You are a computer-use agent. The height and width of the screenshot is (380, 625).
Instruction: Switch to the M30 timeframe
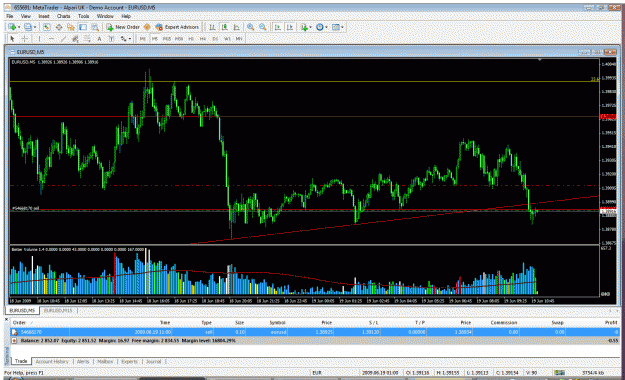tap(179, 39)
